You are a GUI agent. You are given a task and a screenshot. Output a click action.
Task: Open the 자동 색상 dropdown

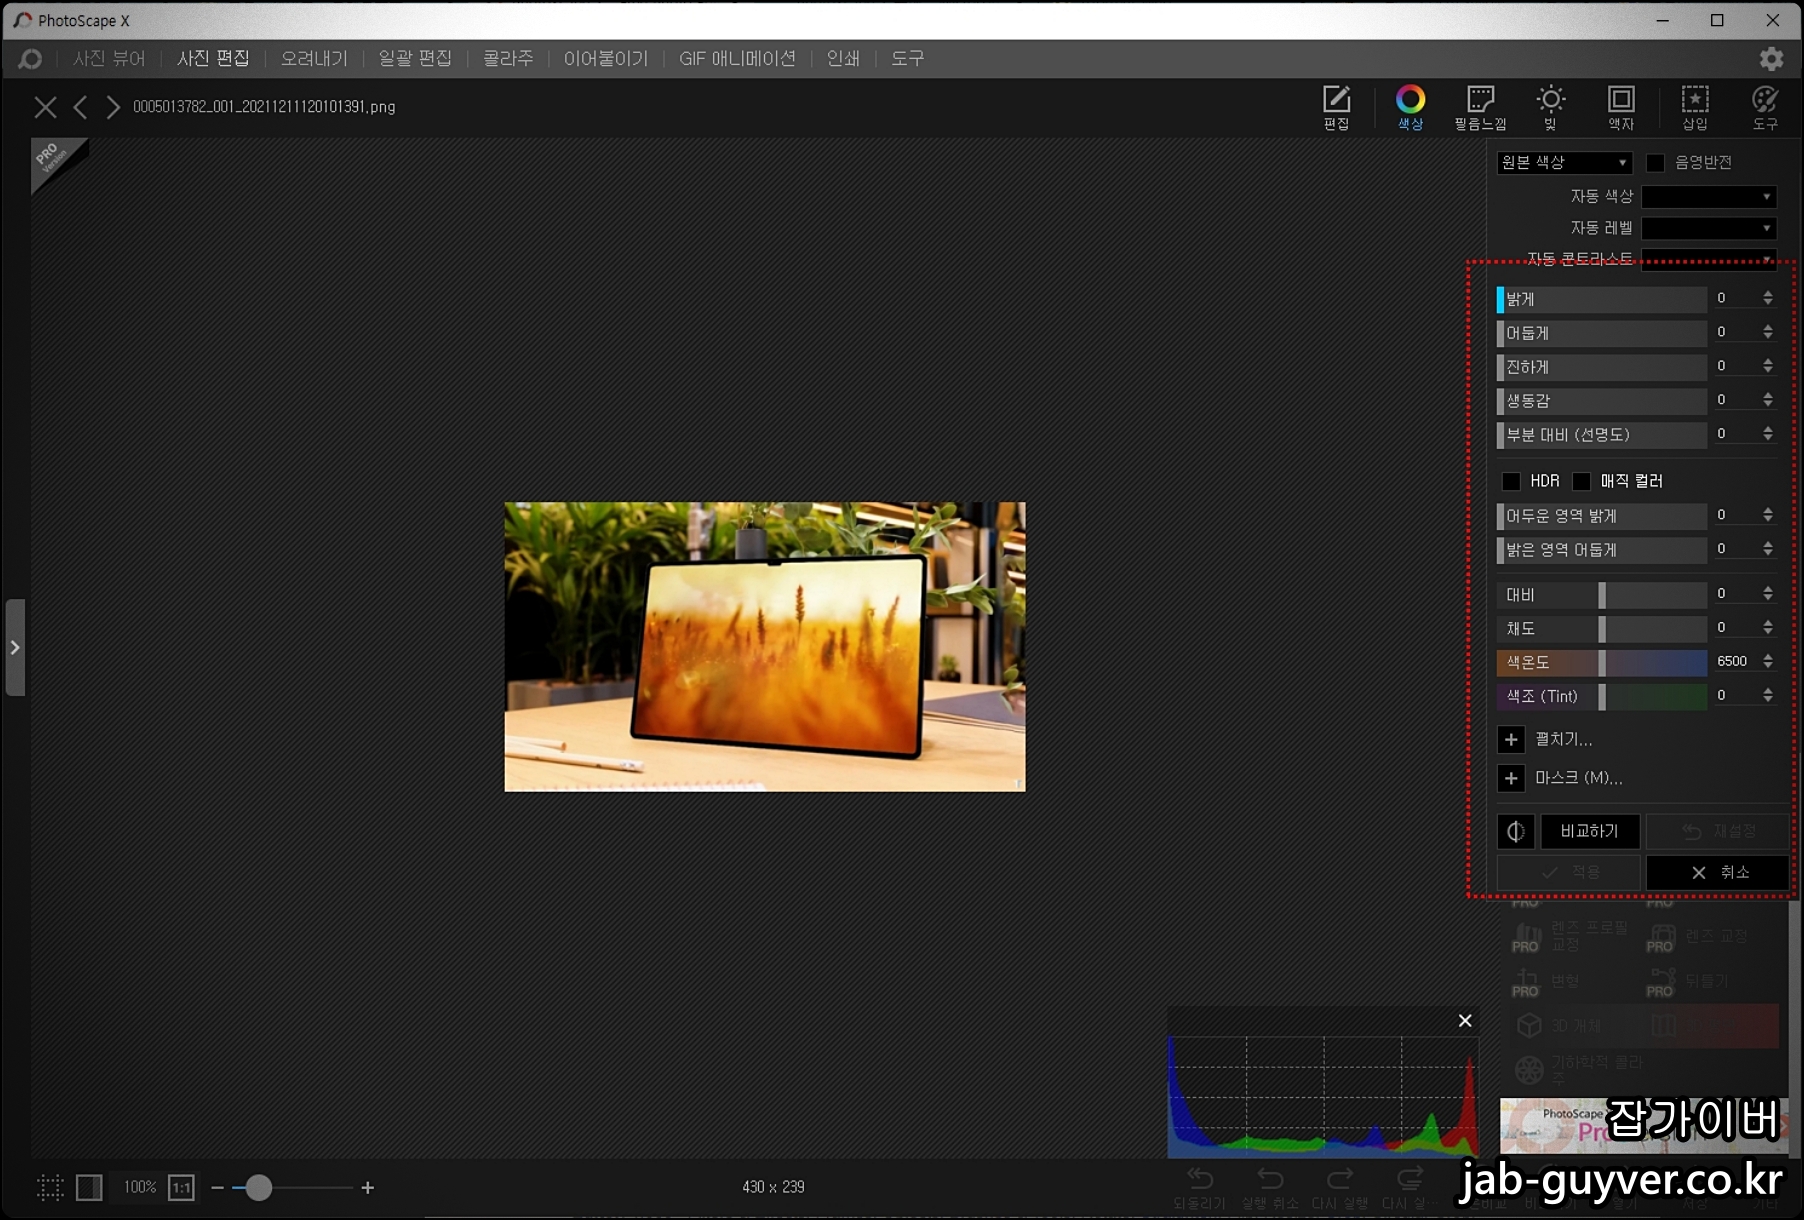(x=1709, y=196)
